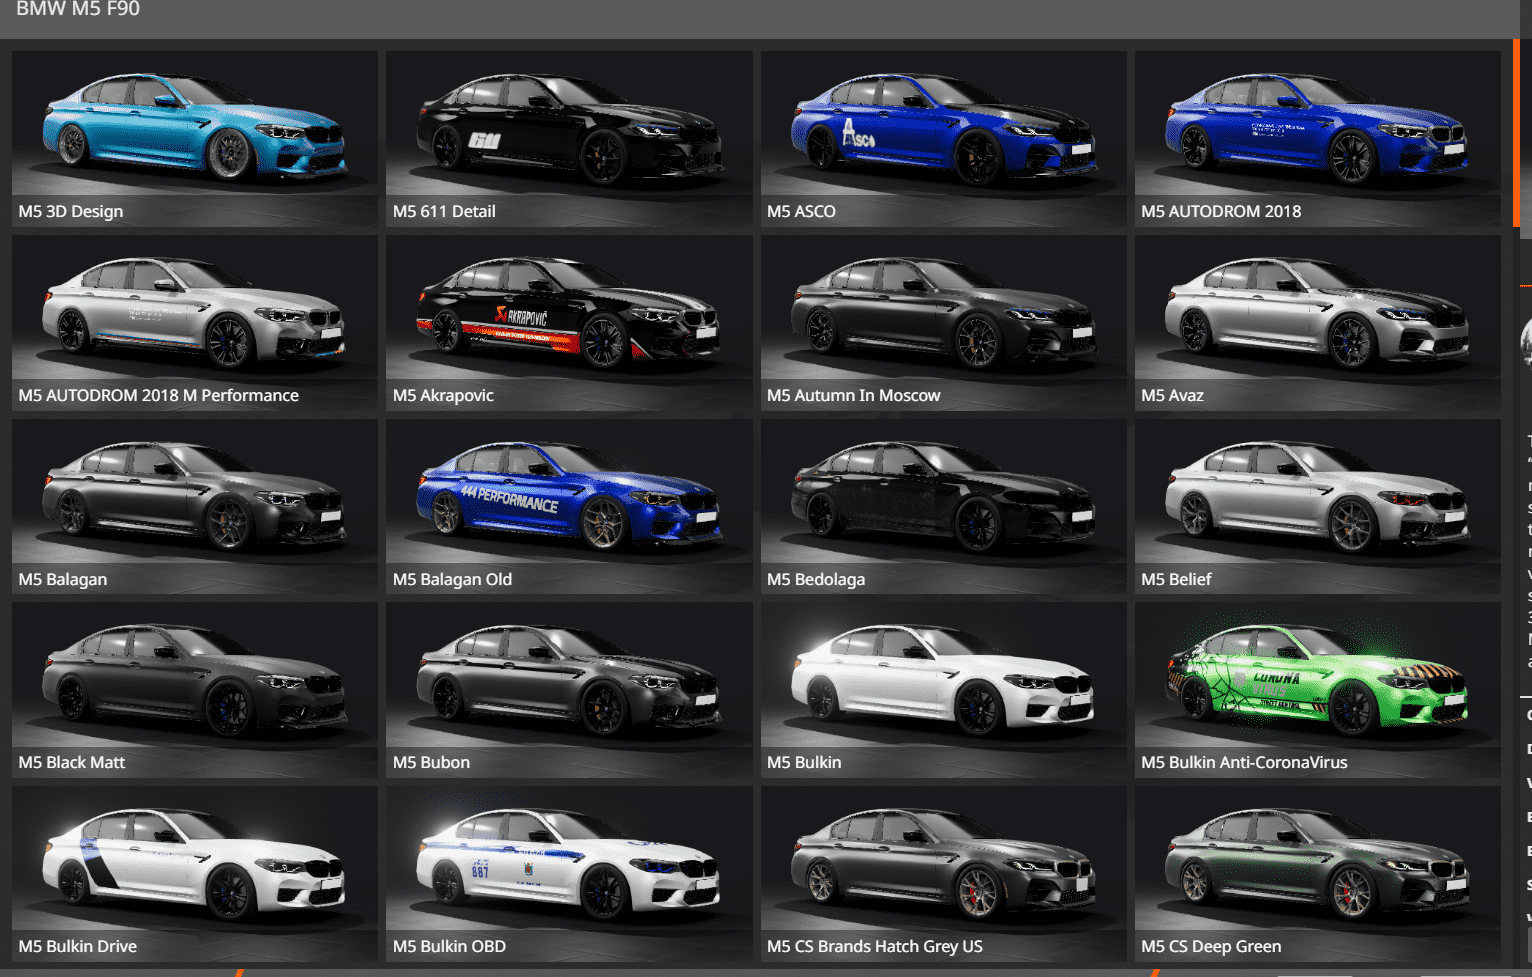Viewport: 1532px width, 977px height.
Task: Open the M5 ASCO blue car
Action: [x=943, y=138]
